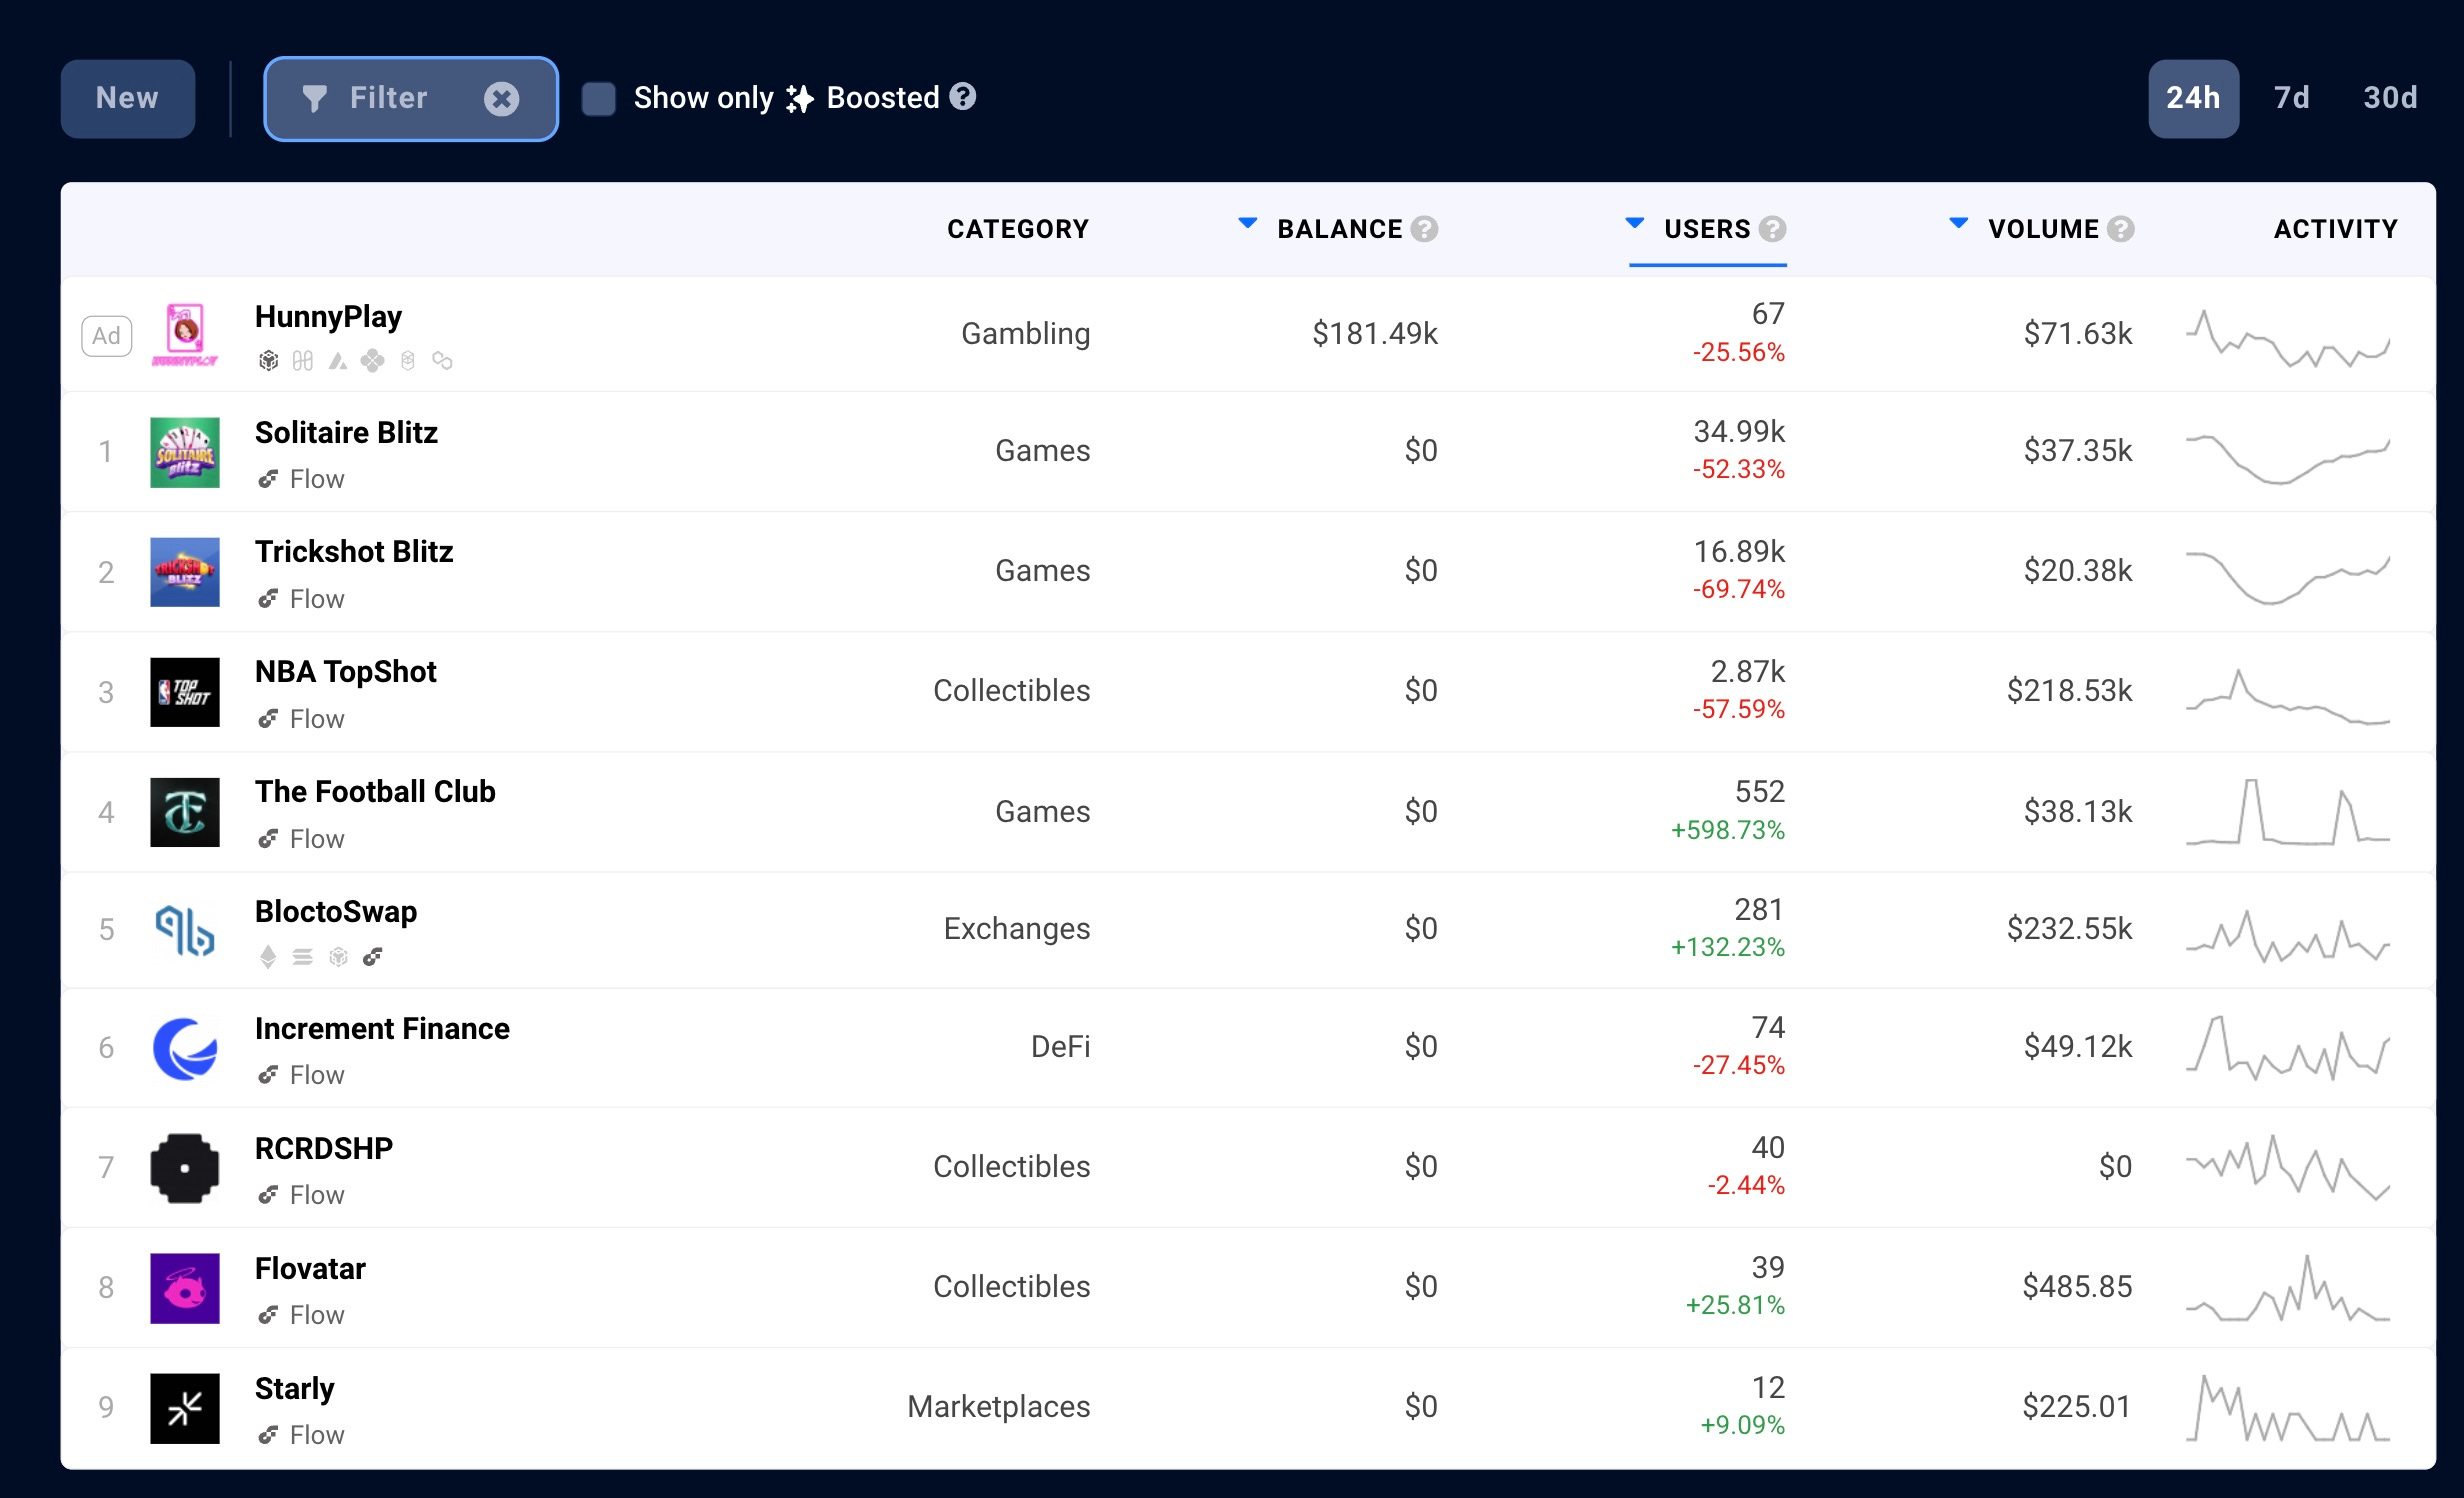Screen dimensions: 2464x1498
Task: Clear the filter with the X button
Action: click(x=502, y=98)
